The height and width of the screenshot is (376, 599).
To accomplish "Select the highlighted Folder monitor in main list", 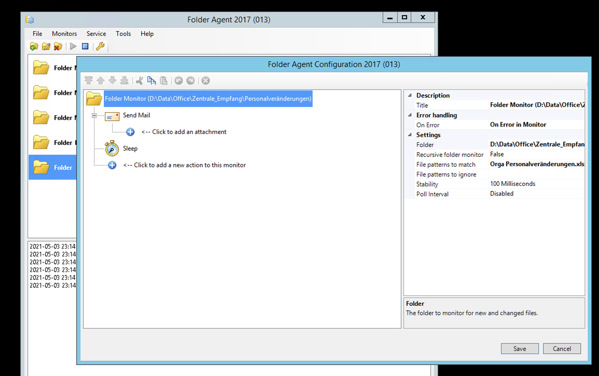I will click(53, 167).
